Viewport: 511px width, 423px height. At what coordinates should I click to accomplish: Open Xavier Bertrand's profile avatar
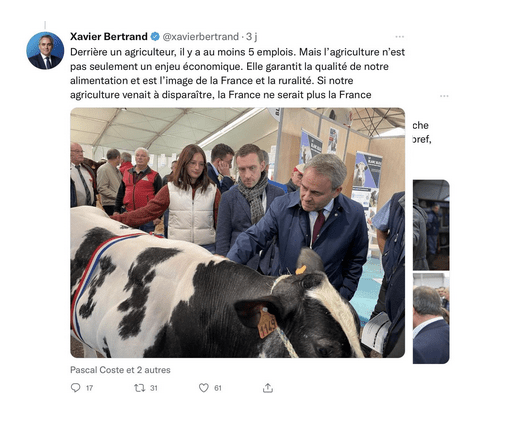pyautogui.click(x=45, y=51)
